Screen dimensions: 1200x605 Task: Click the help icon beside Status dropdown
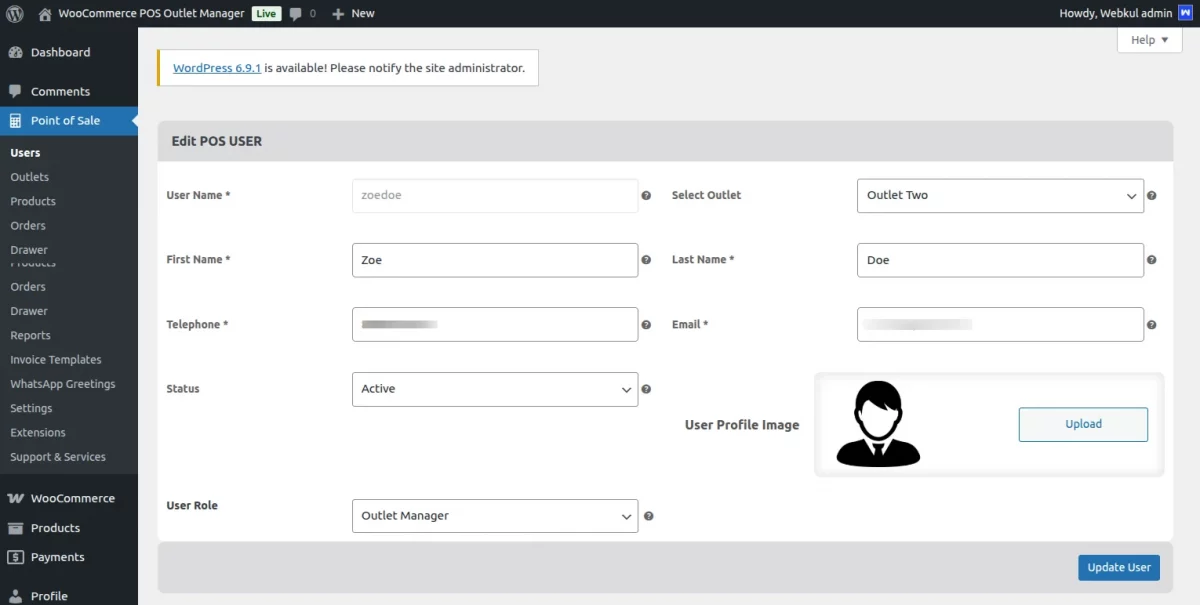646,389
